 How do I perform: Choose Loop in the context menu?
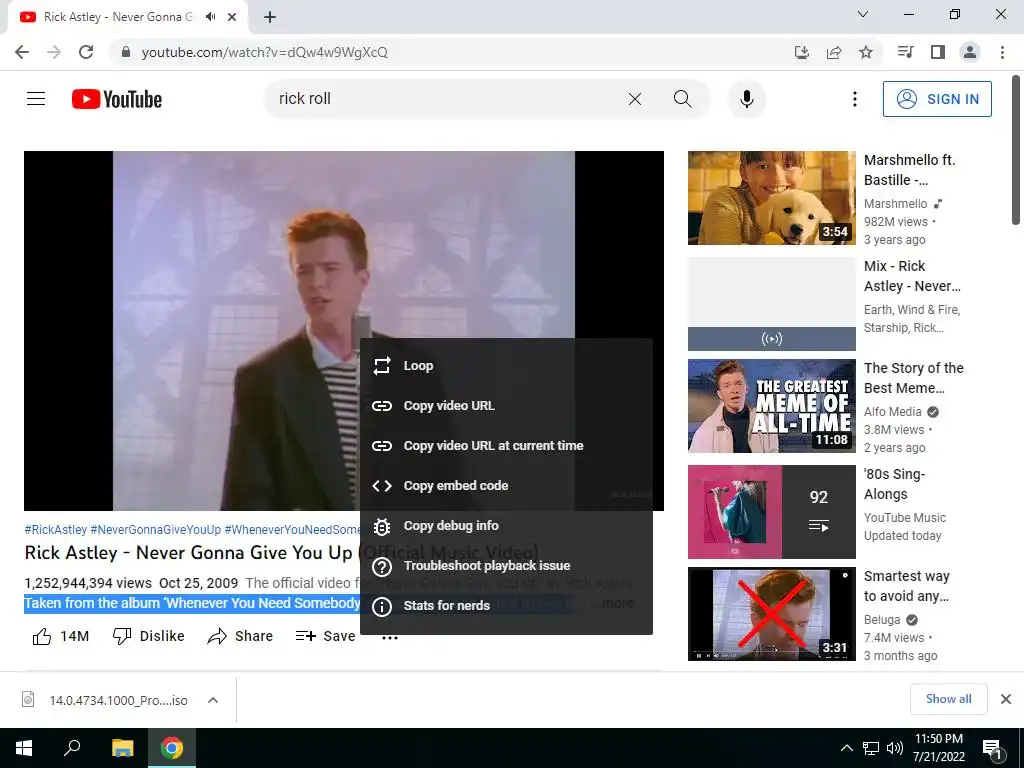click(506, 366)
